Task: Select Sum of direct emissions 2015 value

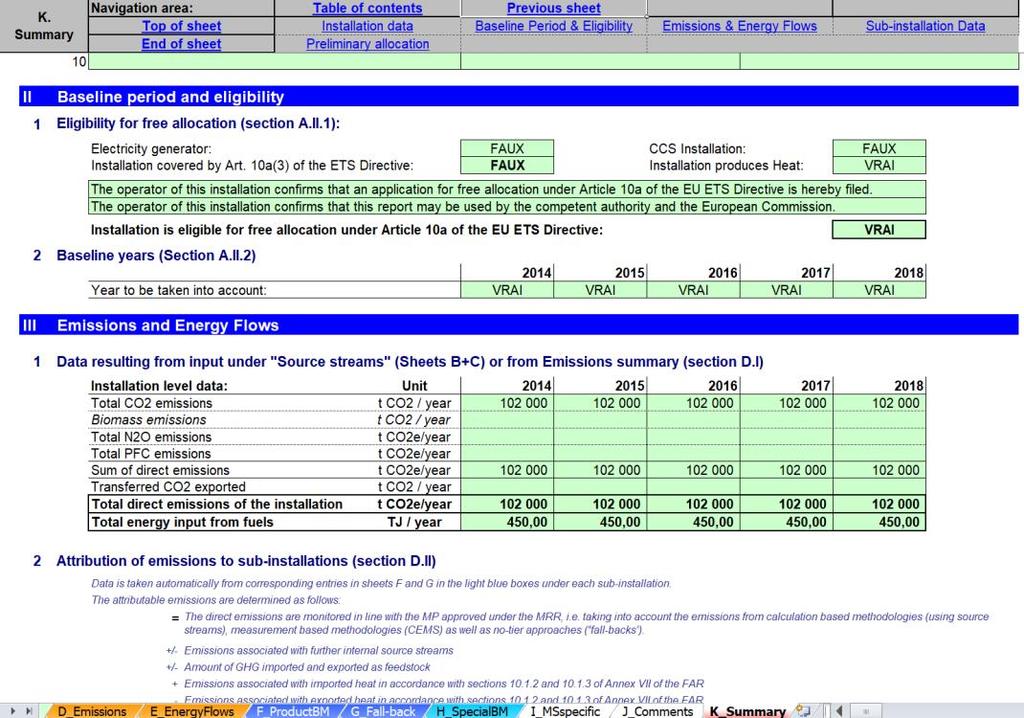Action: (600, 470)
